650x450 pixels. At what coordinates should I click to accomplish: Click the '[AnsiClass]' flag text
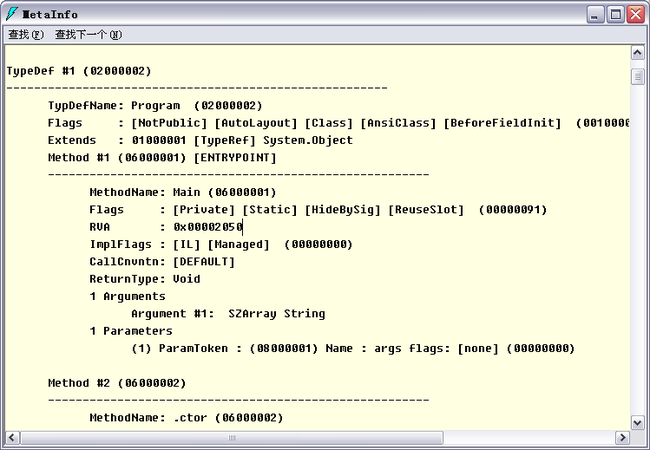(398, 123)
